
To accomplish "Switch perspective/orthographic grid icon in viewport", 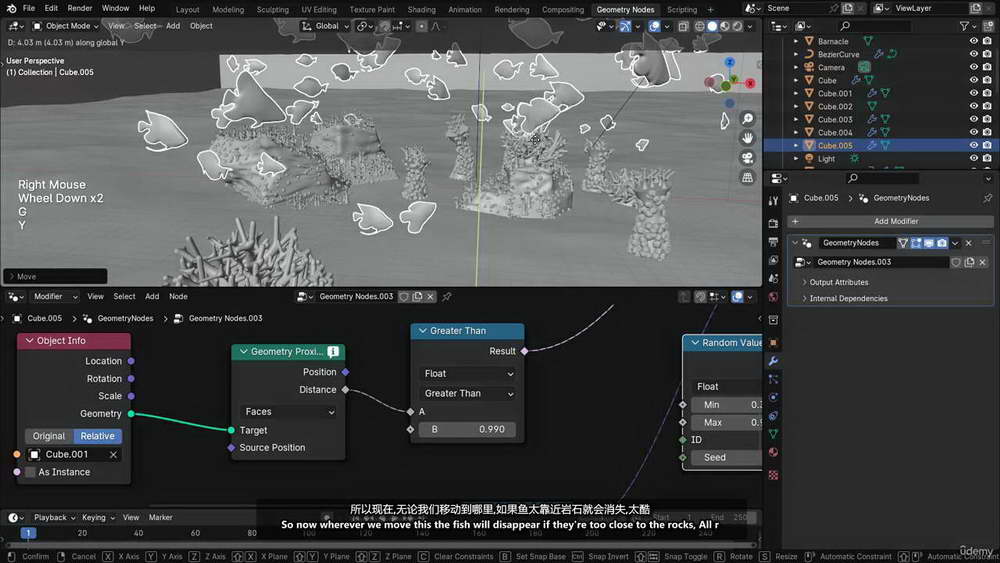I will [x=747, y=178].
